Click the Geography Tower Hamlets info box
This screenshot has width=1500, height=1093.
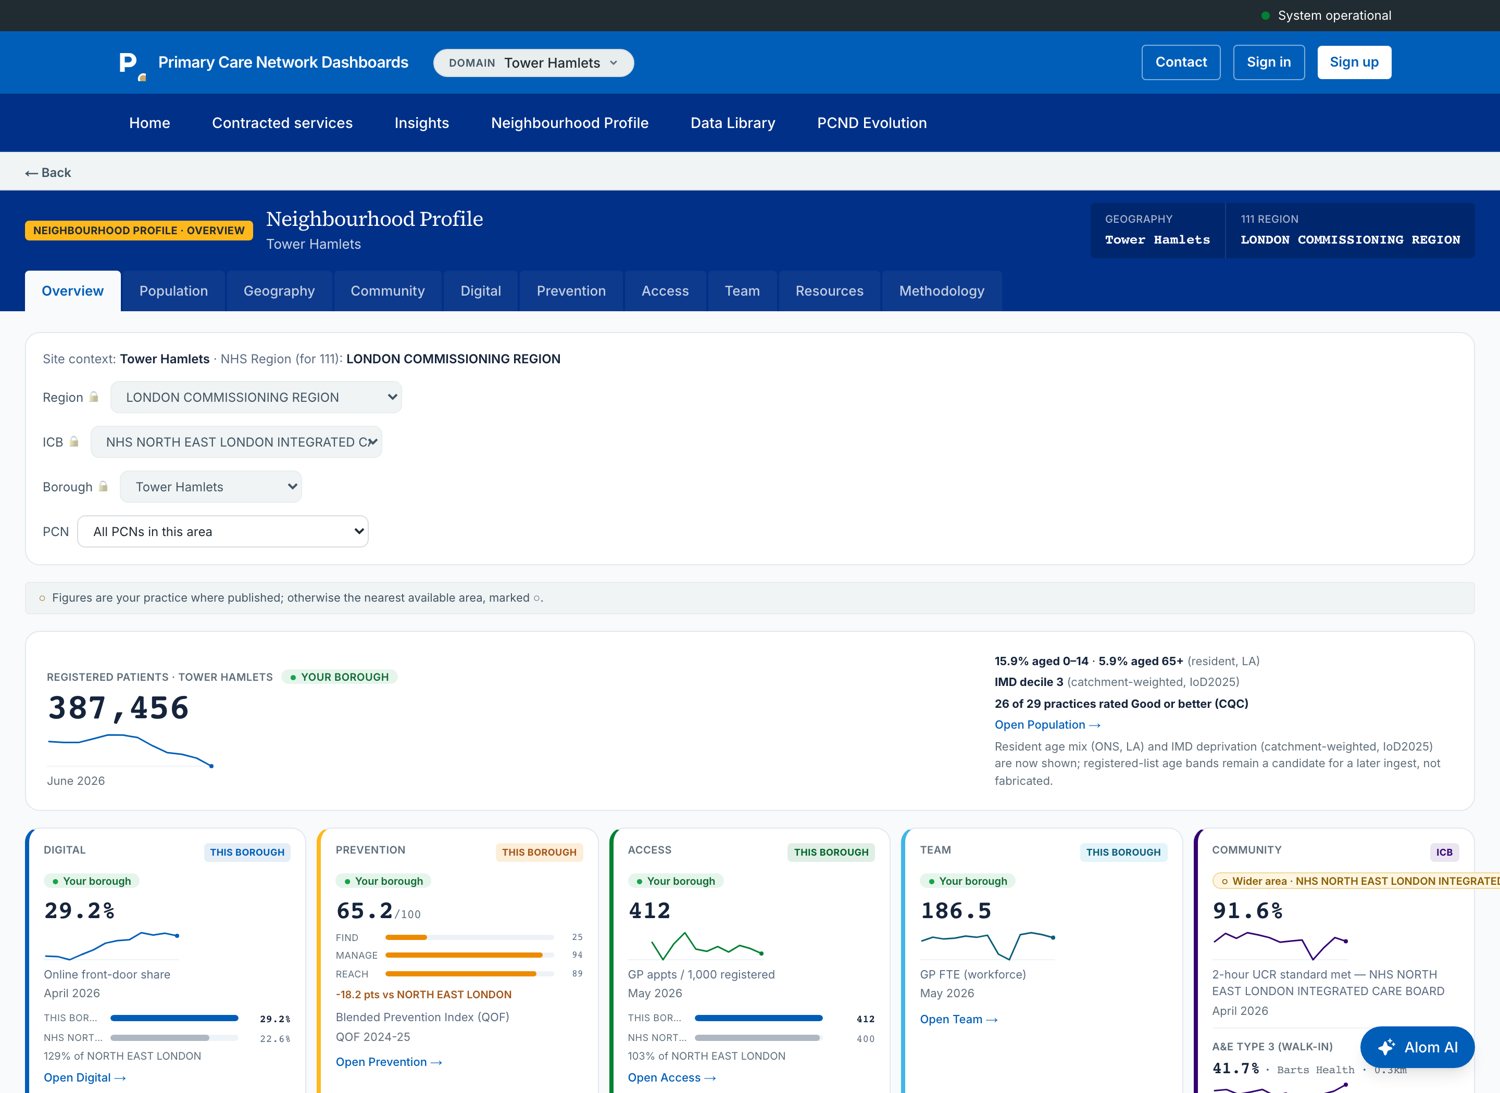pos(1158,231)
